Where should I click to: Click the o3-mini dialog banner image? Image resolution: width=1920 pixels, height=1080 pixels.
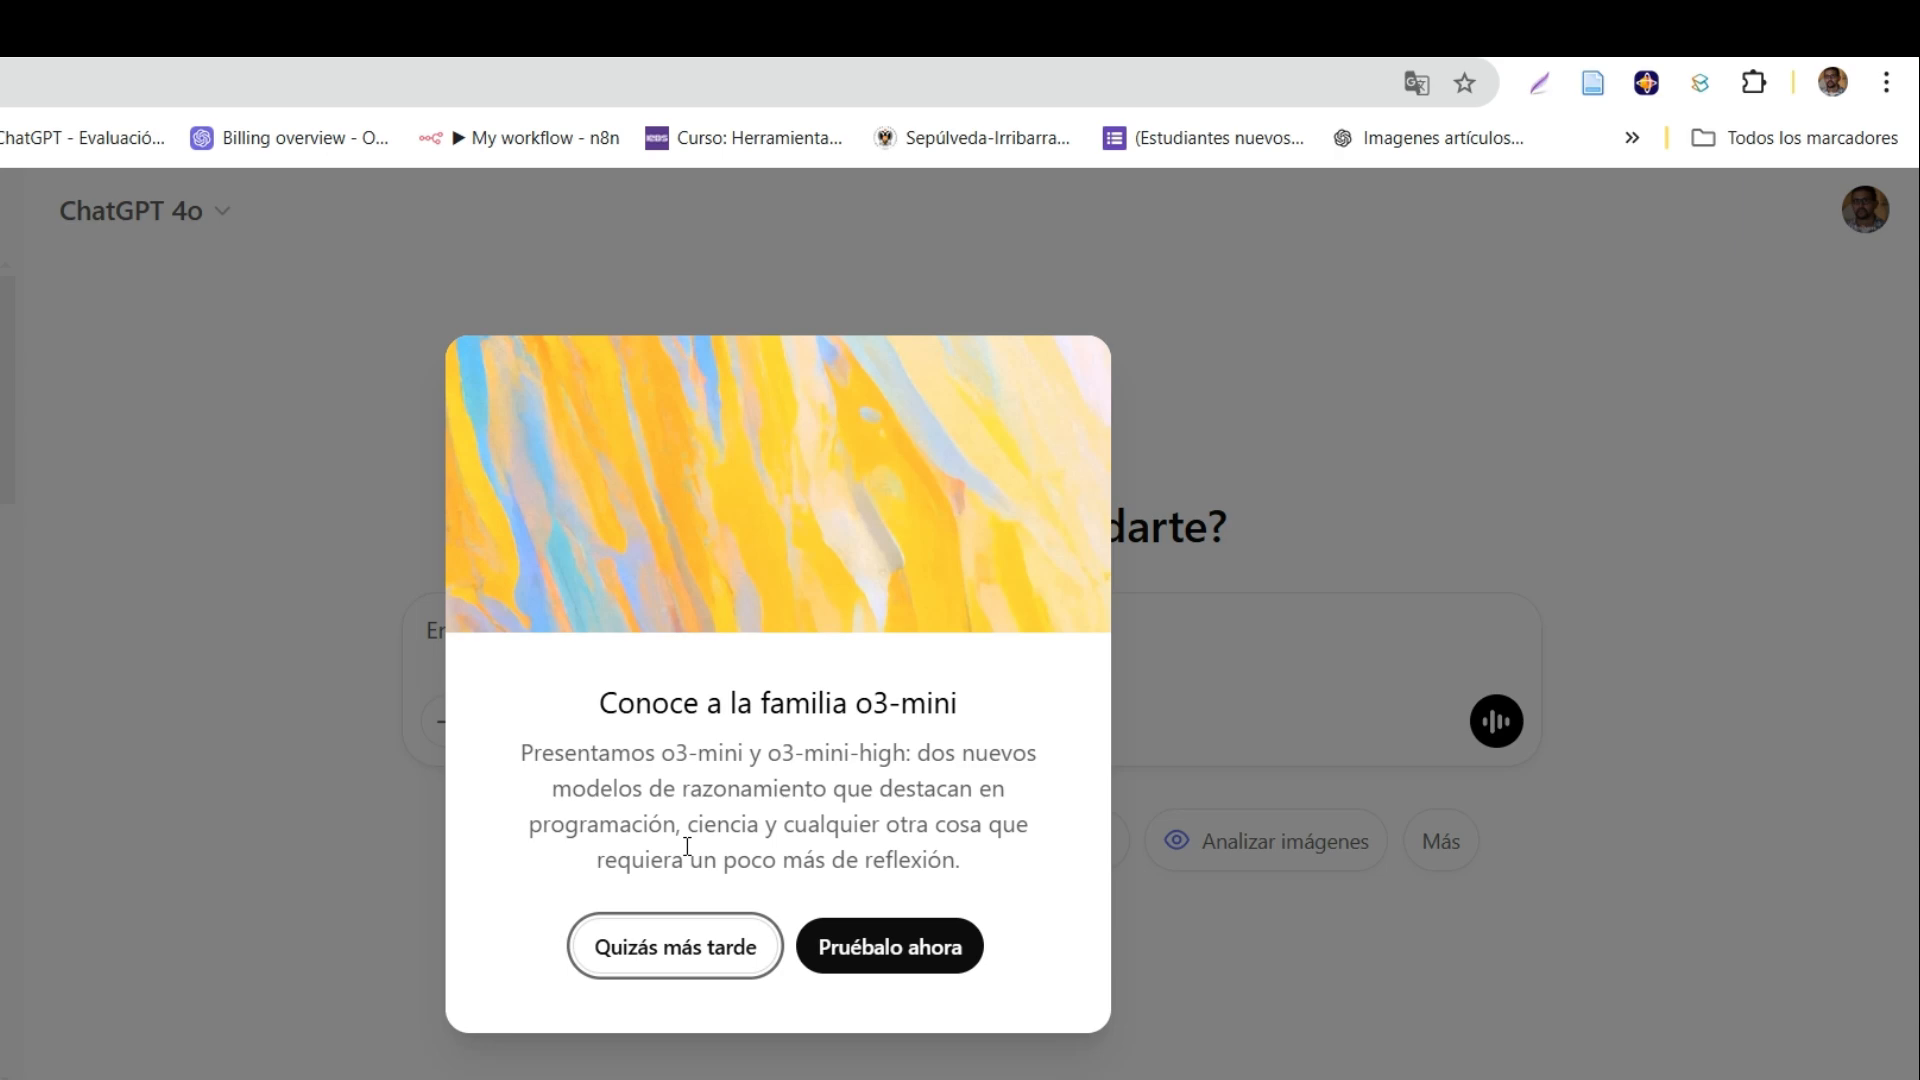778,484
